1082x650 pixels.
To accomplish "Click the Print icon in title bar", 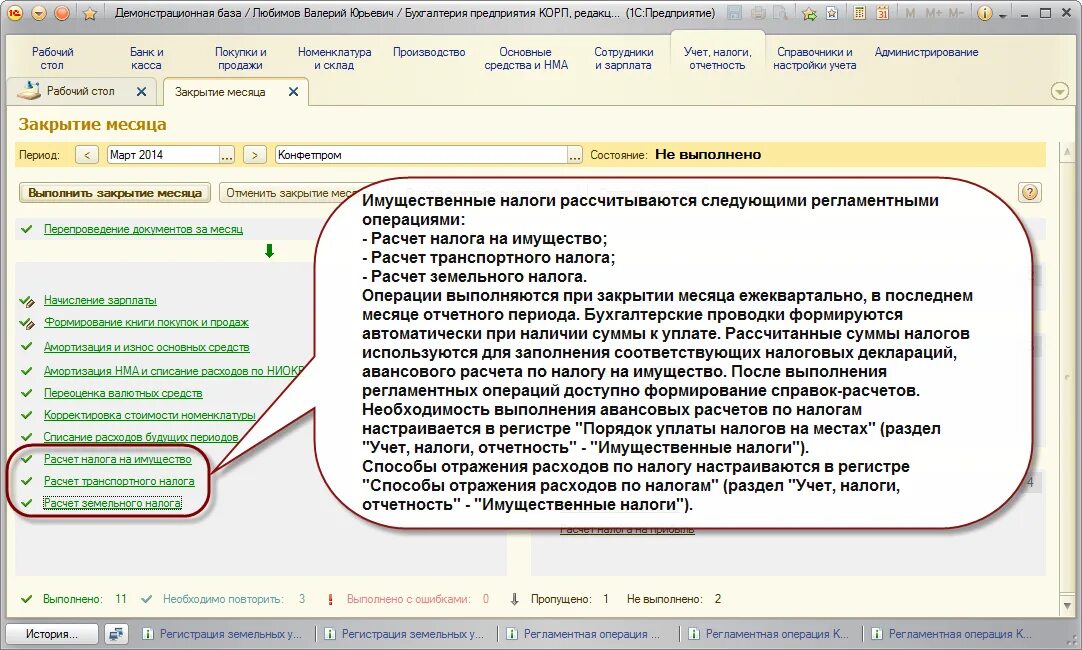I will 758,13.
